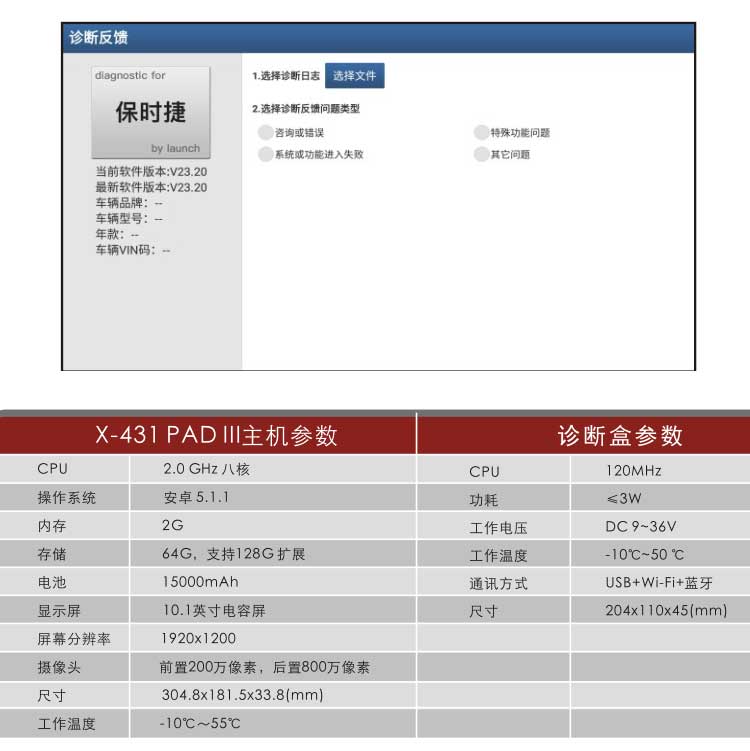This screenshot has width=750, height=751.
Task: Click the 前置200万像素 camera spec cell
Action: 264,667
